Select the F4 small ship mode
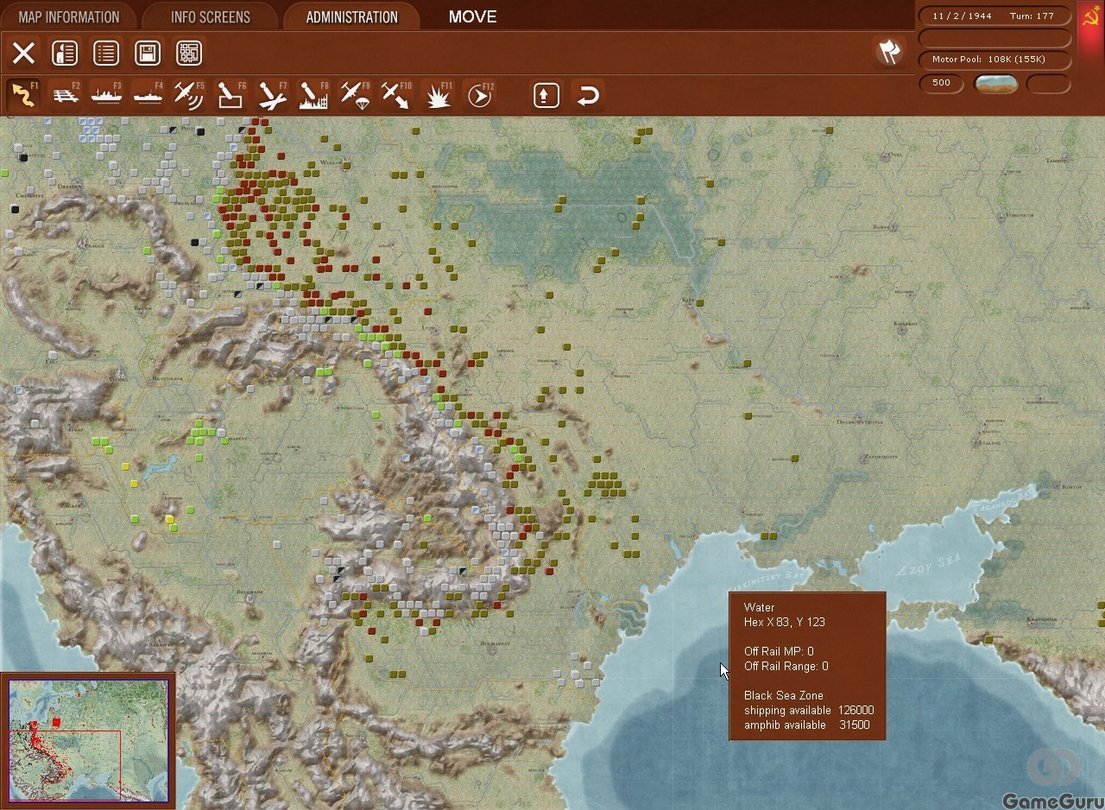Viewport: 1105px width, 810px height. point(148,95)
